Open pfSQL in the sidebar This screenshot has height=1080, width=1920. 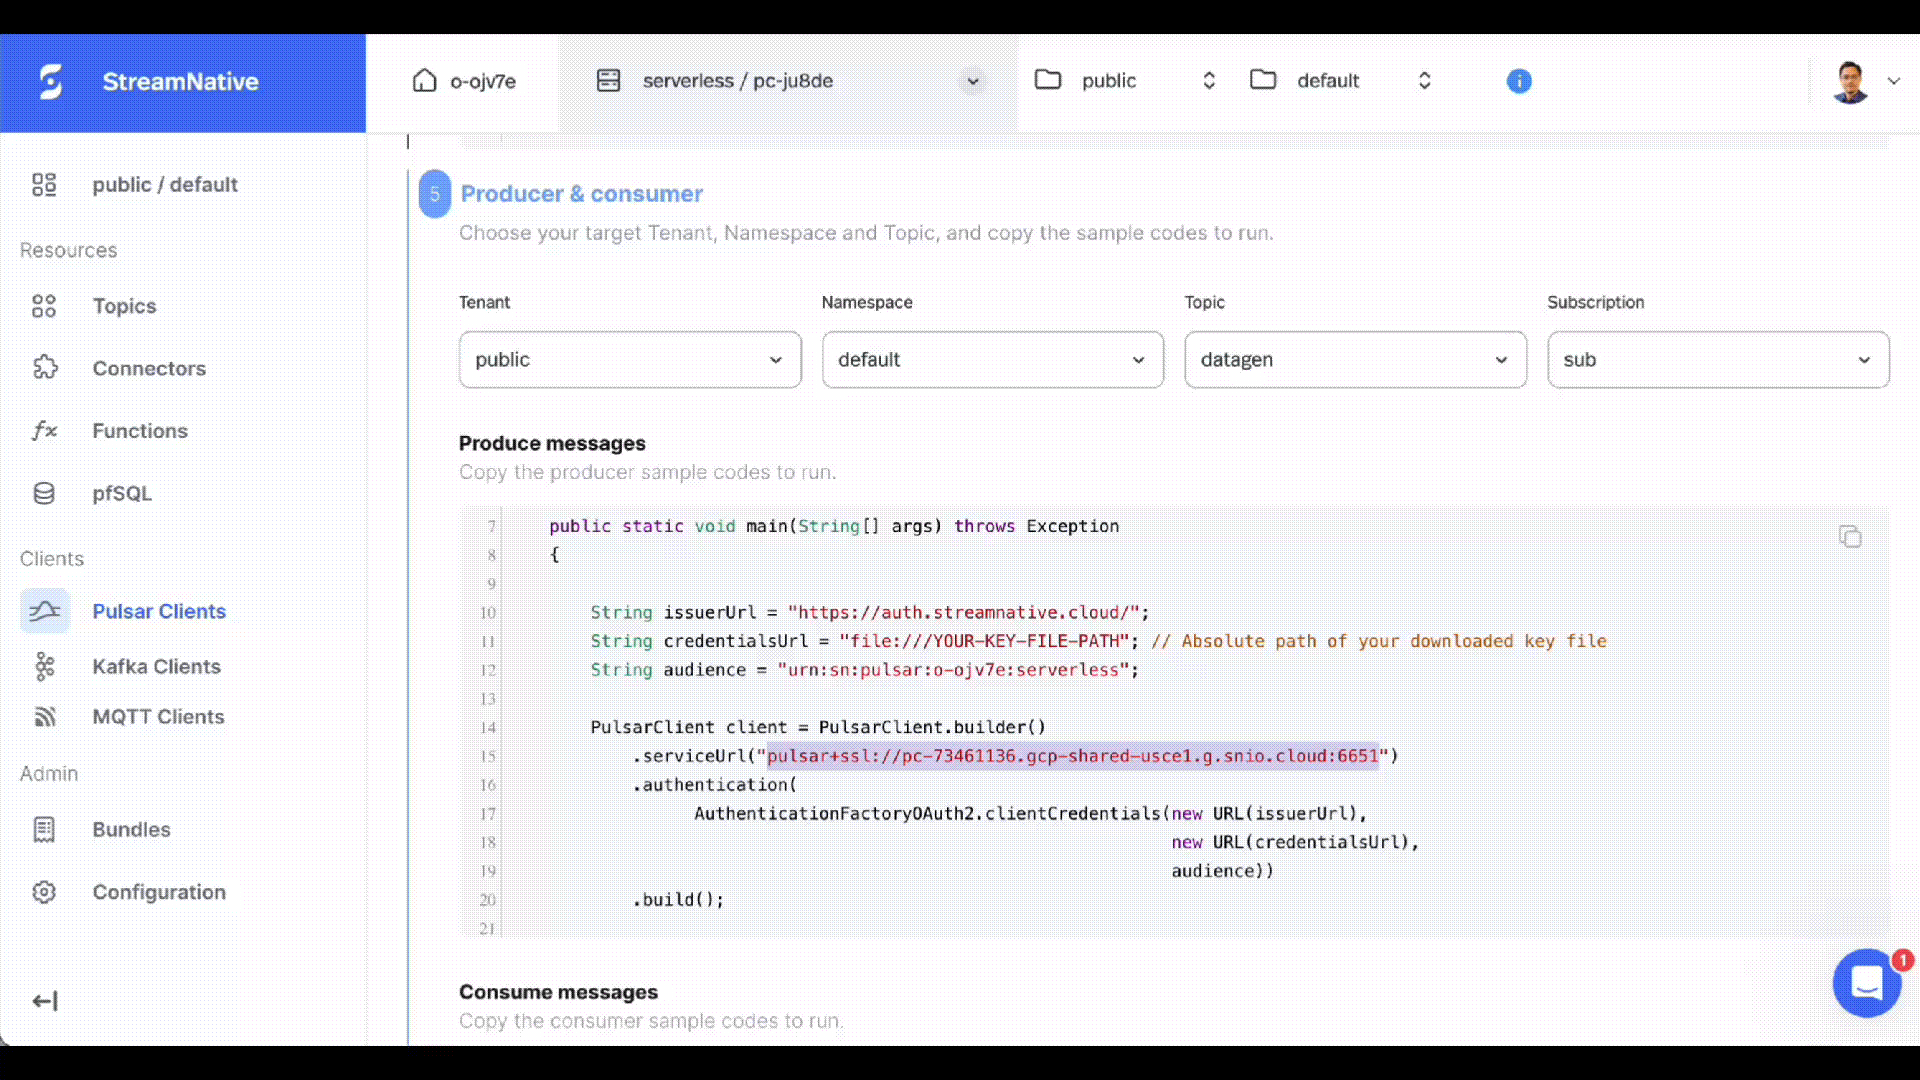122,494
